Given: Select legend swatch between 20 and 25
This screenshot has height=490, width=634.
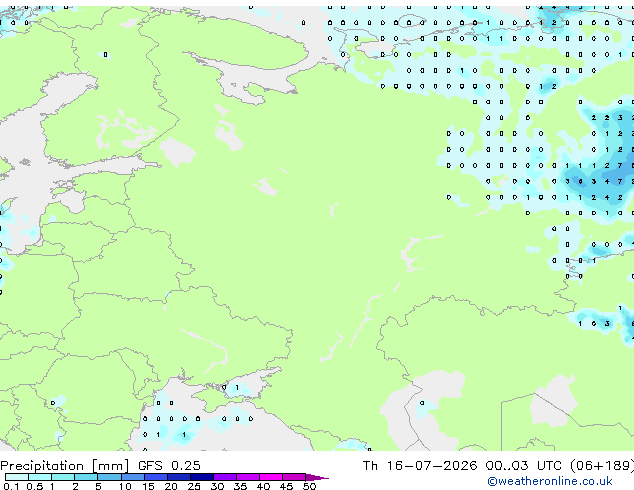Looking at the screenshot, I should point(179,477).
